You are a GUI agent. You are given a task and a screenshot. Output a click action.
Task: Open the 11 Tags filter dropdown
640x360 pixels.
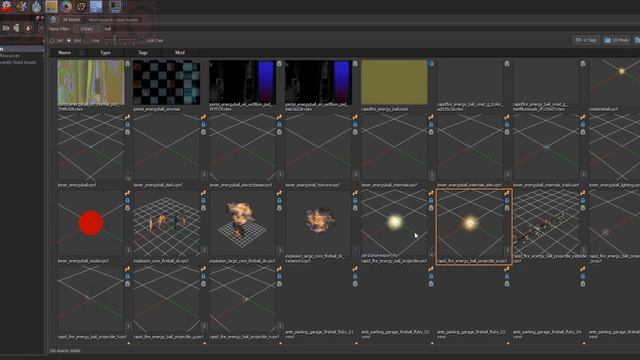[x=586, y=40]
